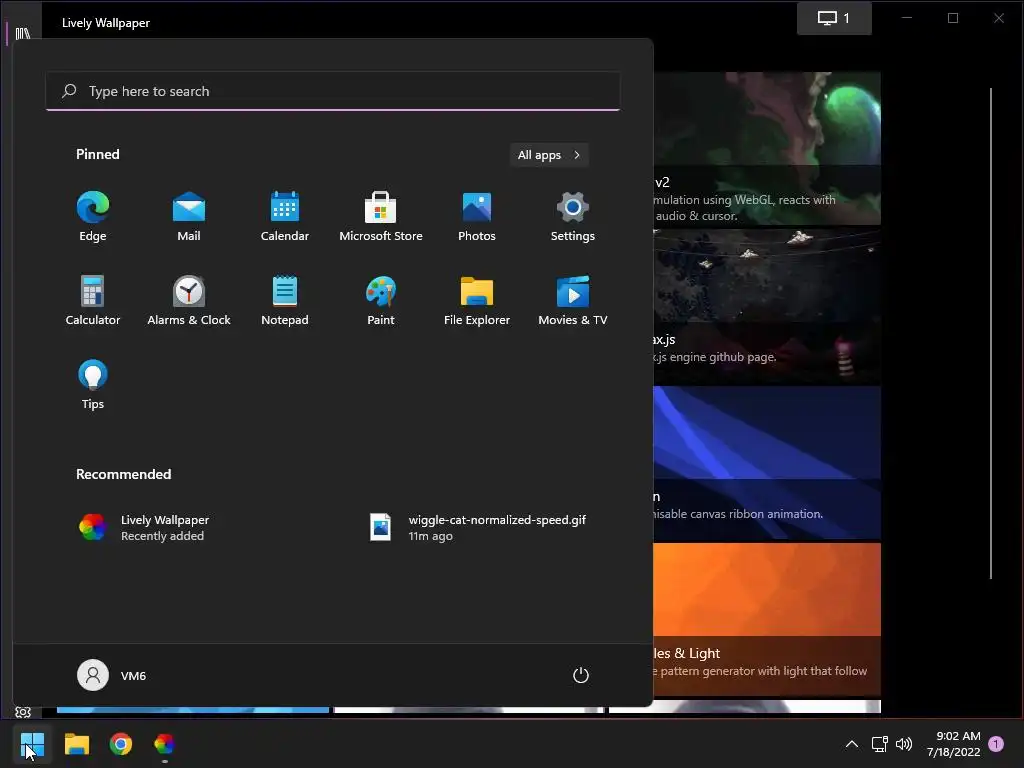1024x768 pixels.
Task: Launch the Photos app
Action: click(x=477, y=217)
